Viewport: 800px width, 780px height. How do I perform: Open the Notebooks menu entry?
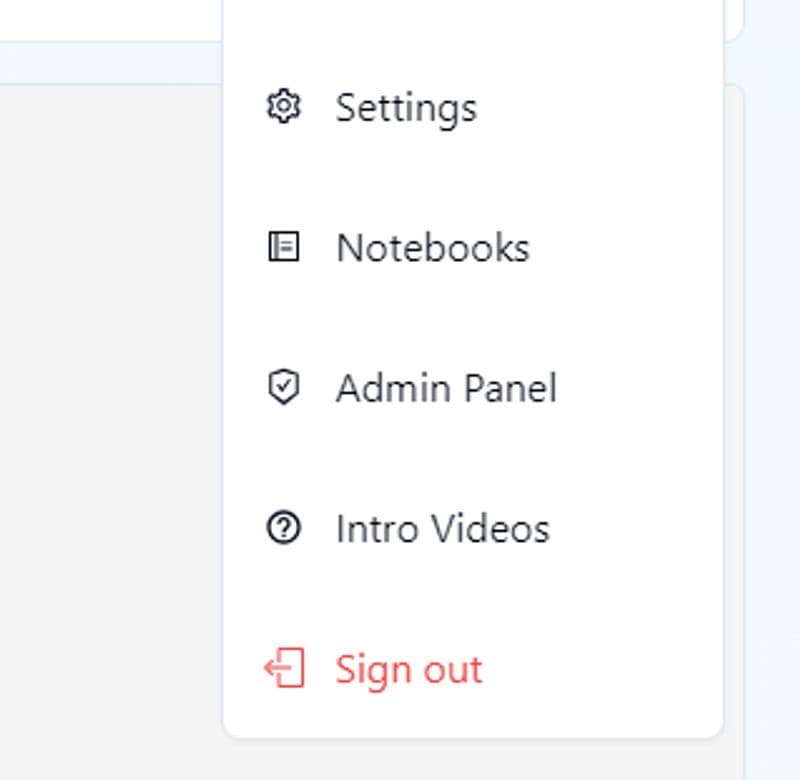point(432,247)
